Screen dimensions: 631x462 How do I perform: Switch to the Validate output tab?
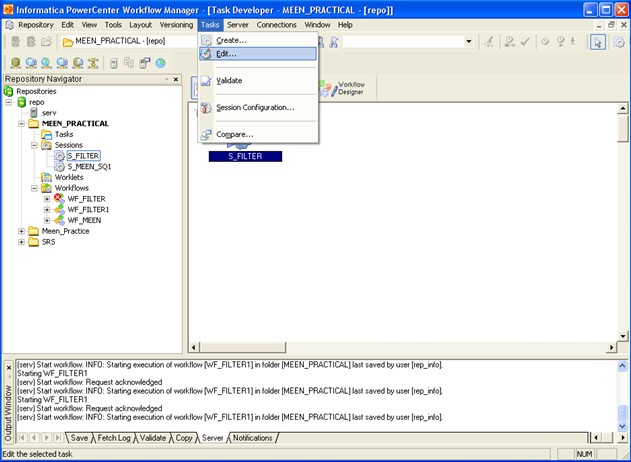click(x=153, y=438)
